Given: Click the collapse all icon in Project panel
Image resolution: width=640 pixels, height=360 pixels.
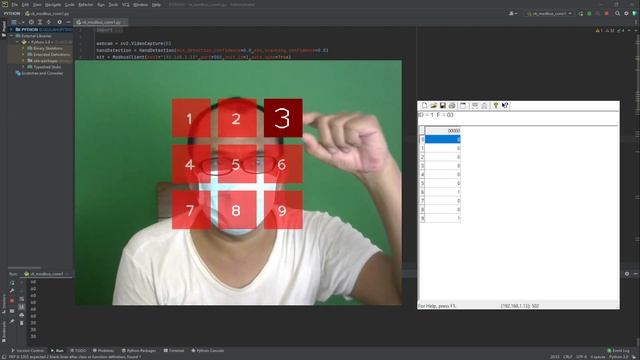Looking at the screenshot, I should click(x=49, y=22).
